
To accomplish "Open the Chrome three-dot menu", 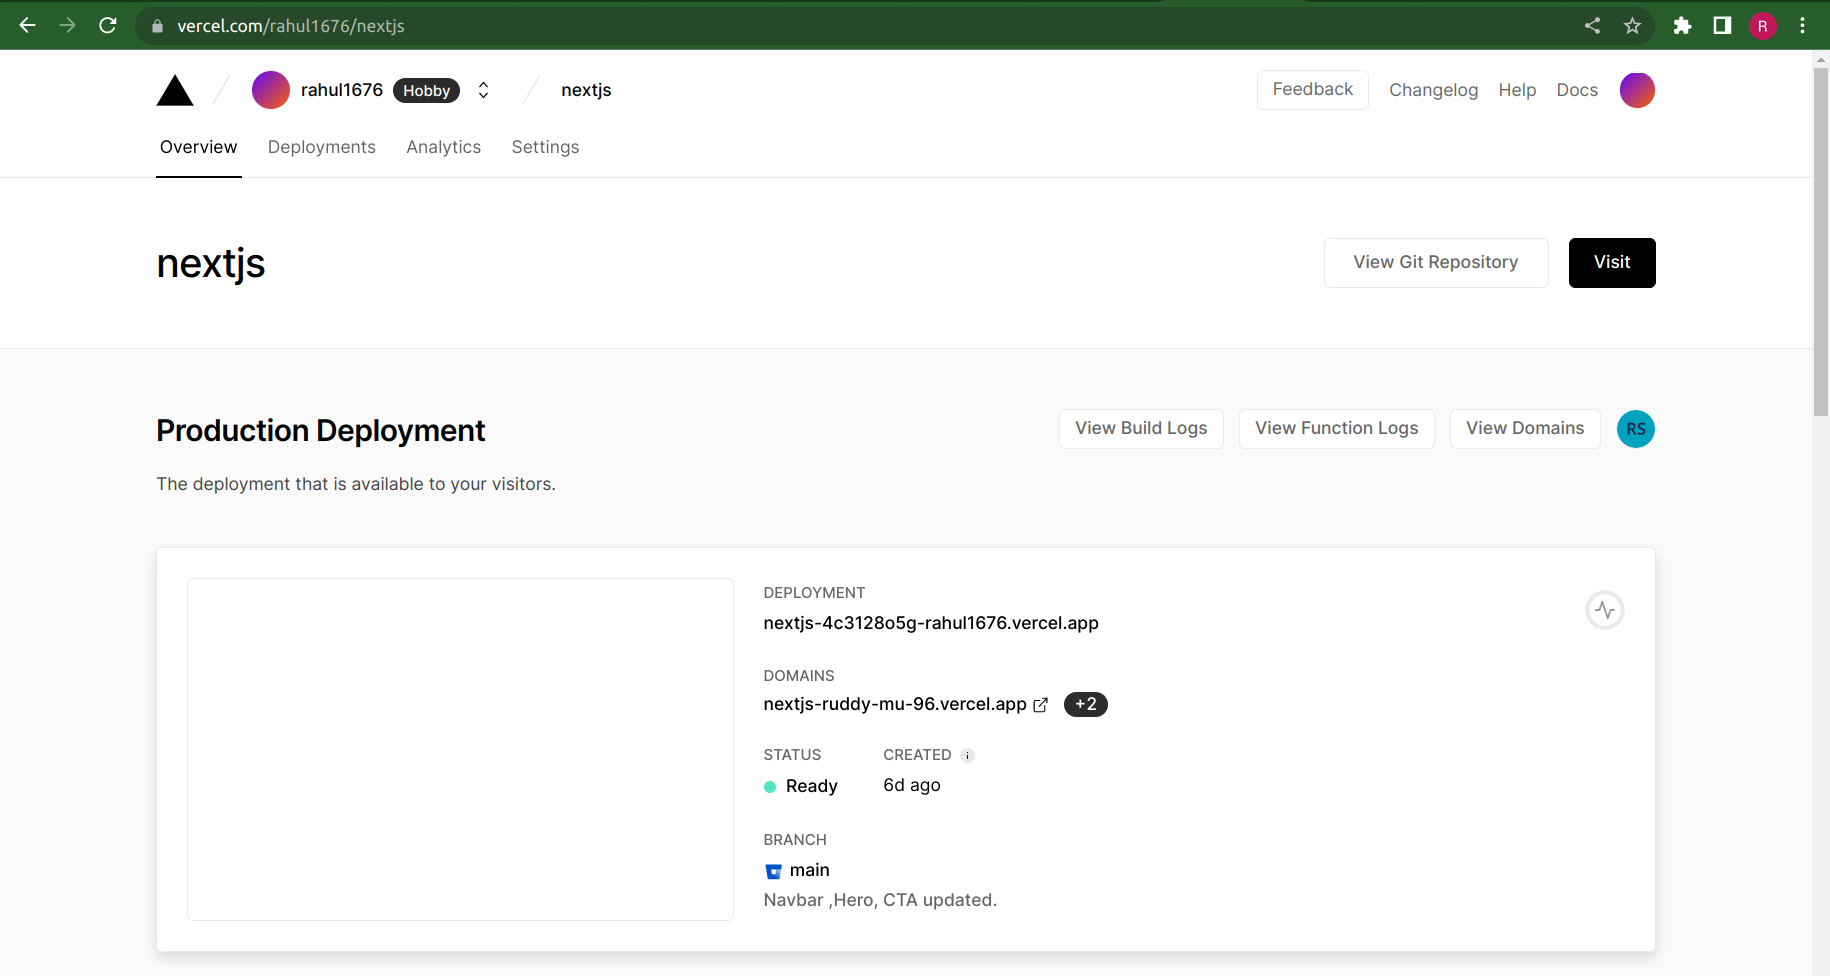I will tap(1803, 25).
